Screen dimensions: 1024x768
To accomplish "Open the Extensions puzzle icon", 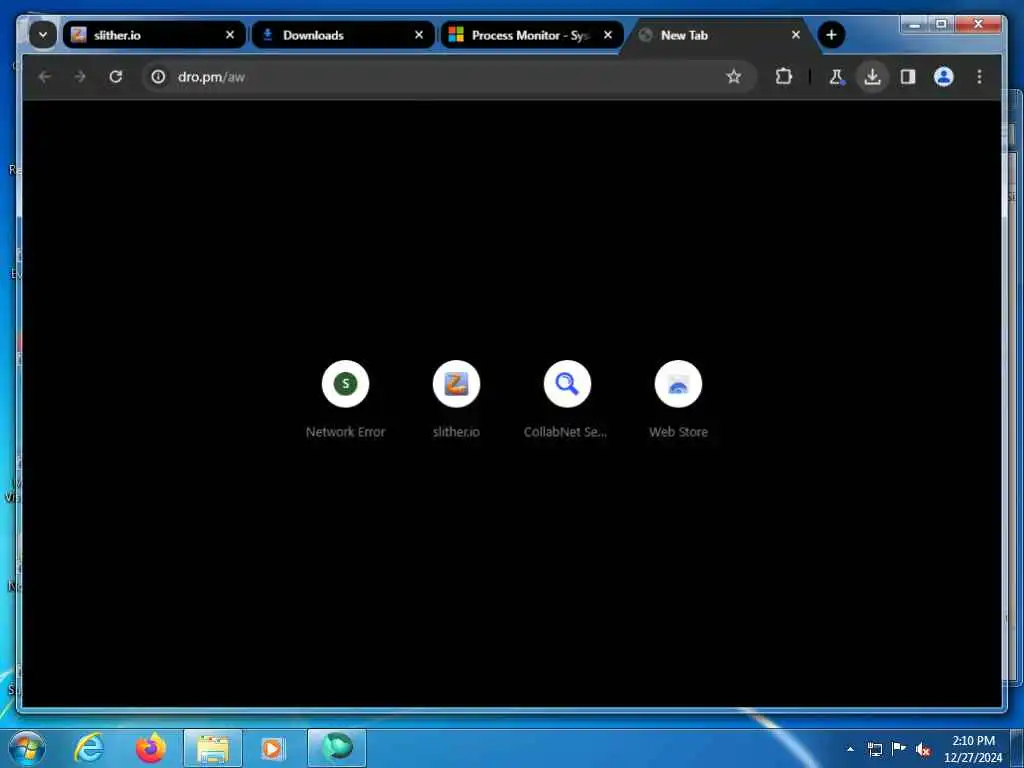I will coord(784,76).
